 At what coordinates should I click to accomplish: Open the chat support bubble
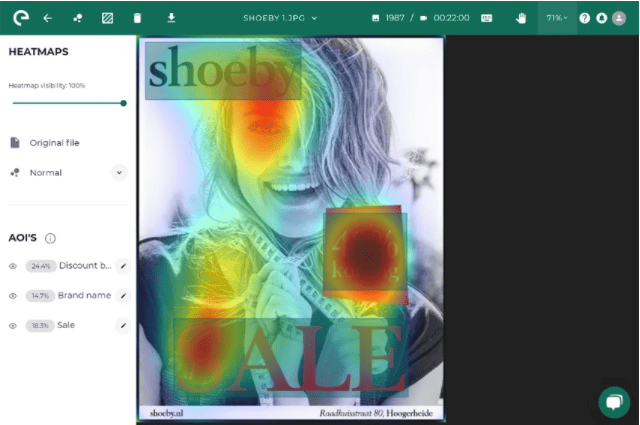click(613, 401)
